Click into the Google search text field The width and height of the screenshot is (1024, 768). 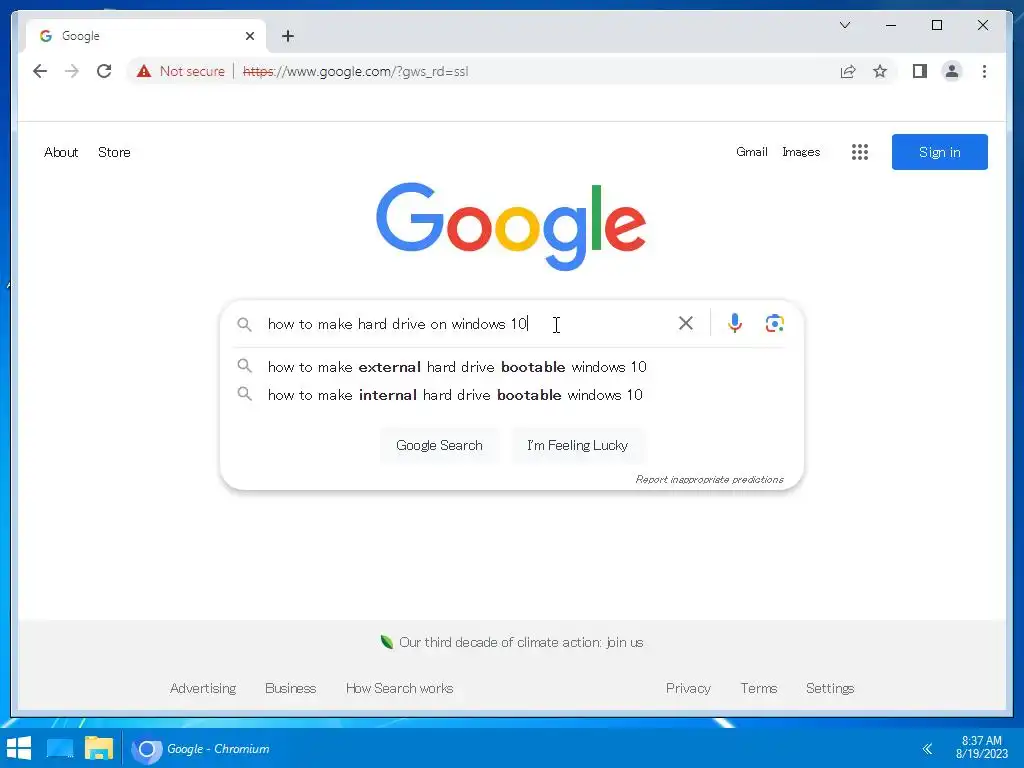[467, 324]
